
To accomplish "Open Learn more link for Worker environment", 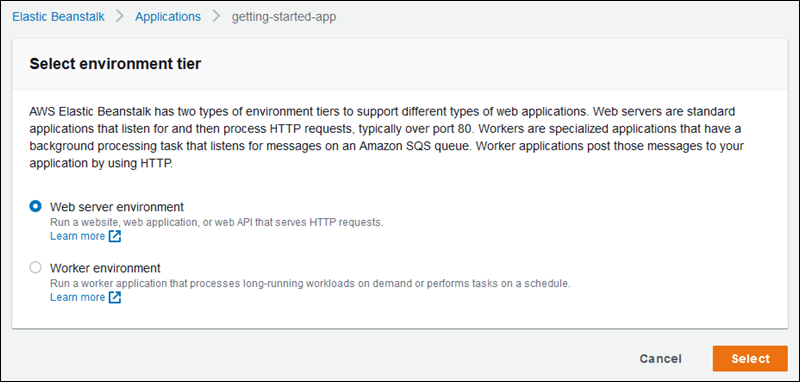I will (78, 298).
